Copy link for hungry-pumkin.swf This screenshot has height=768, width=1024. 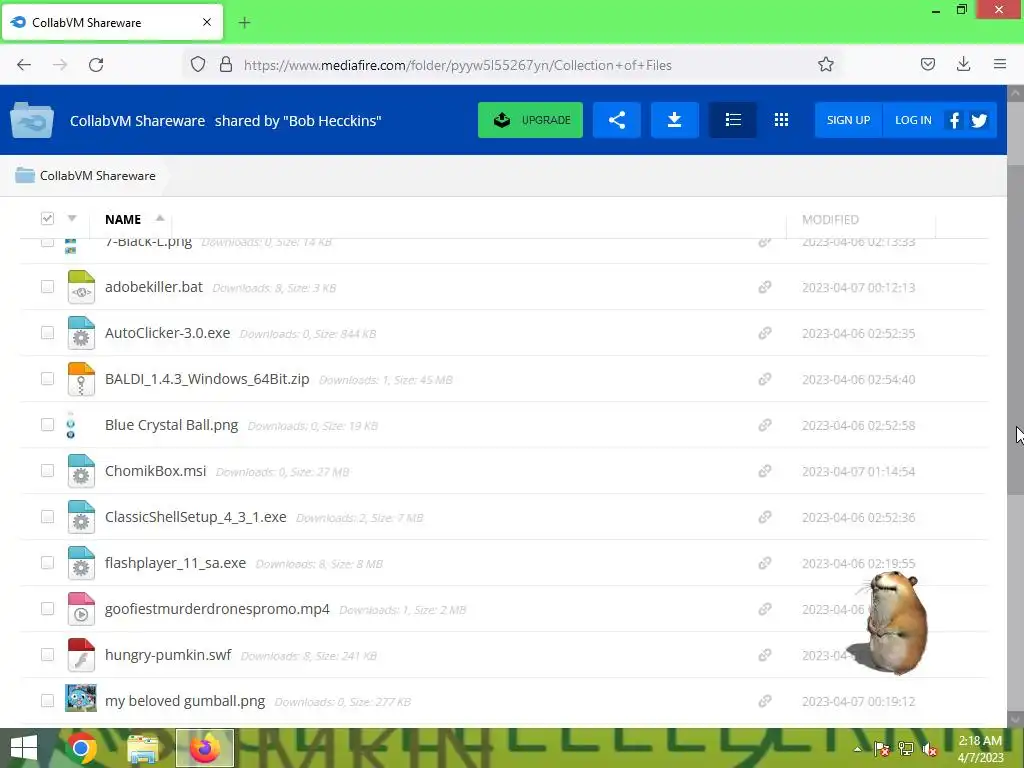pyautogui.click(x=764, y=655)
